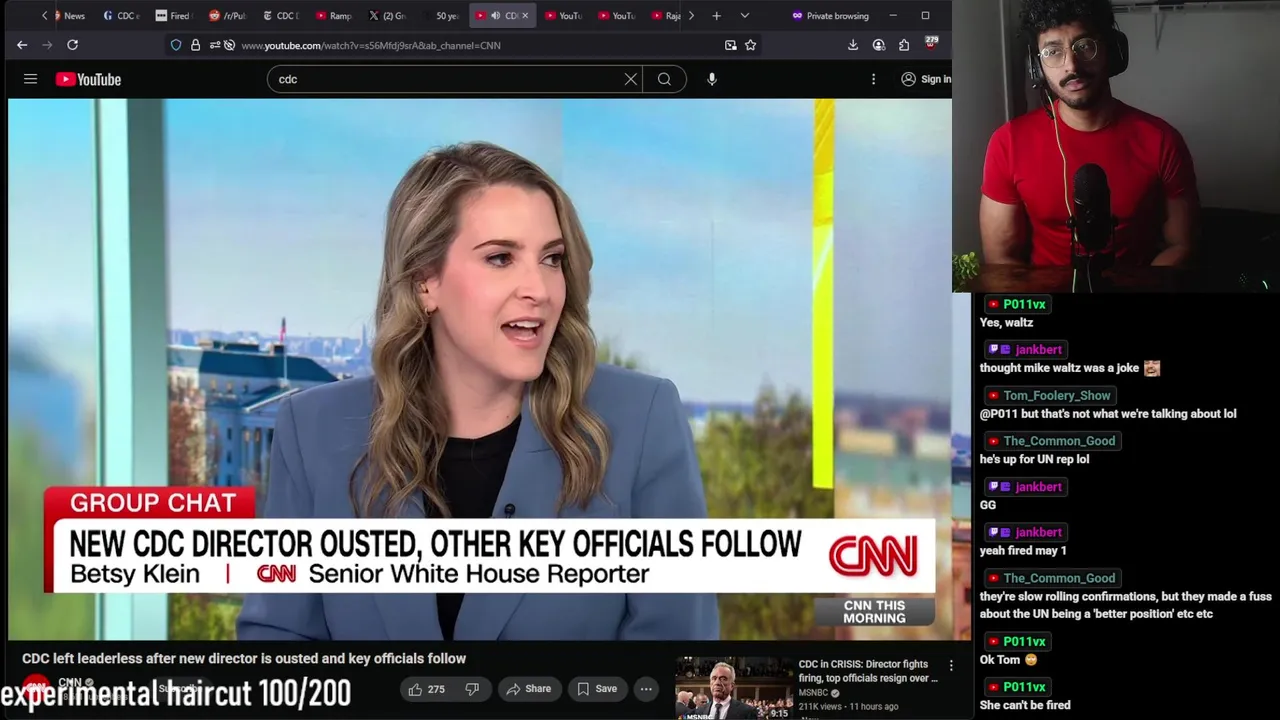1280x720 pixels.
Task: Go back with the browser back arrow
Action: point(22,45)
